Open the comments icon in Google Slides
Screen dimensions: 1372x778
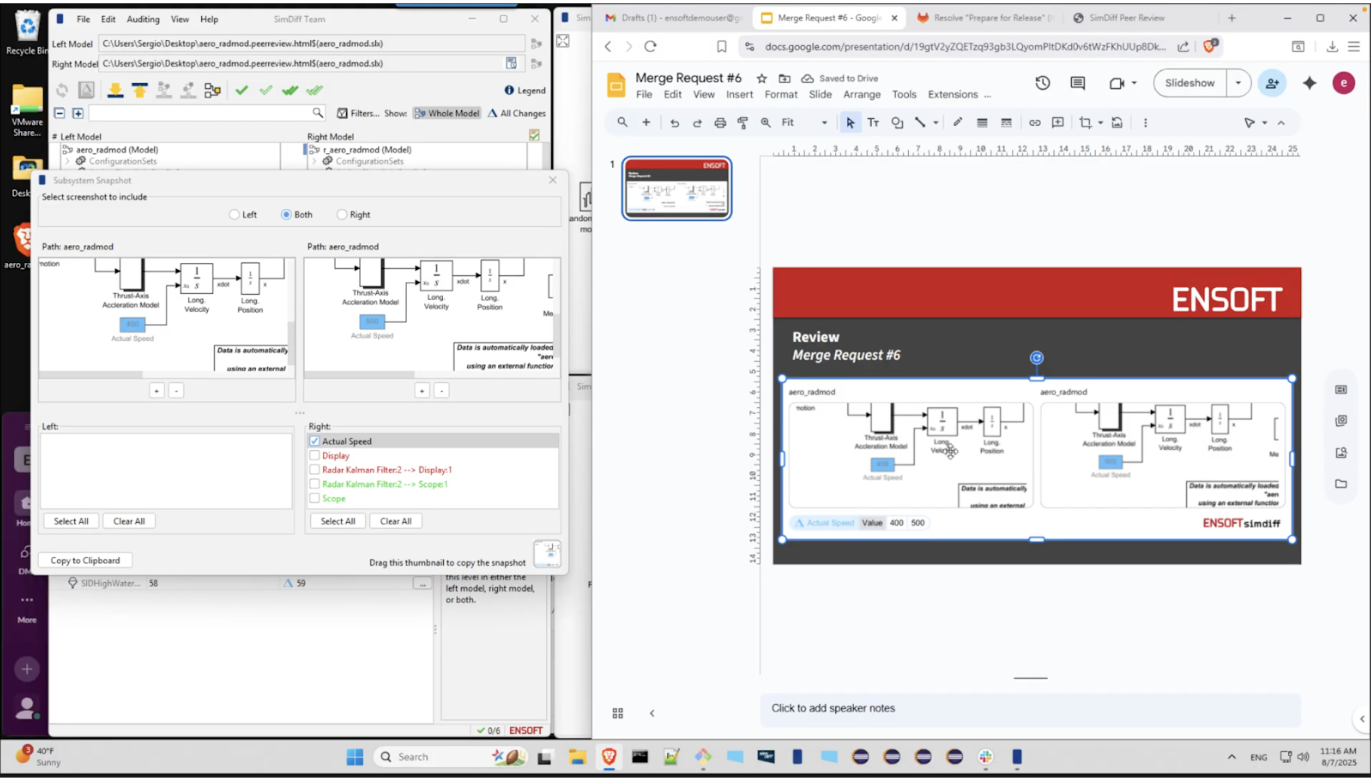point(1077,83)
